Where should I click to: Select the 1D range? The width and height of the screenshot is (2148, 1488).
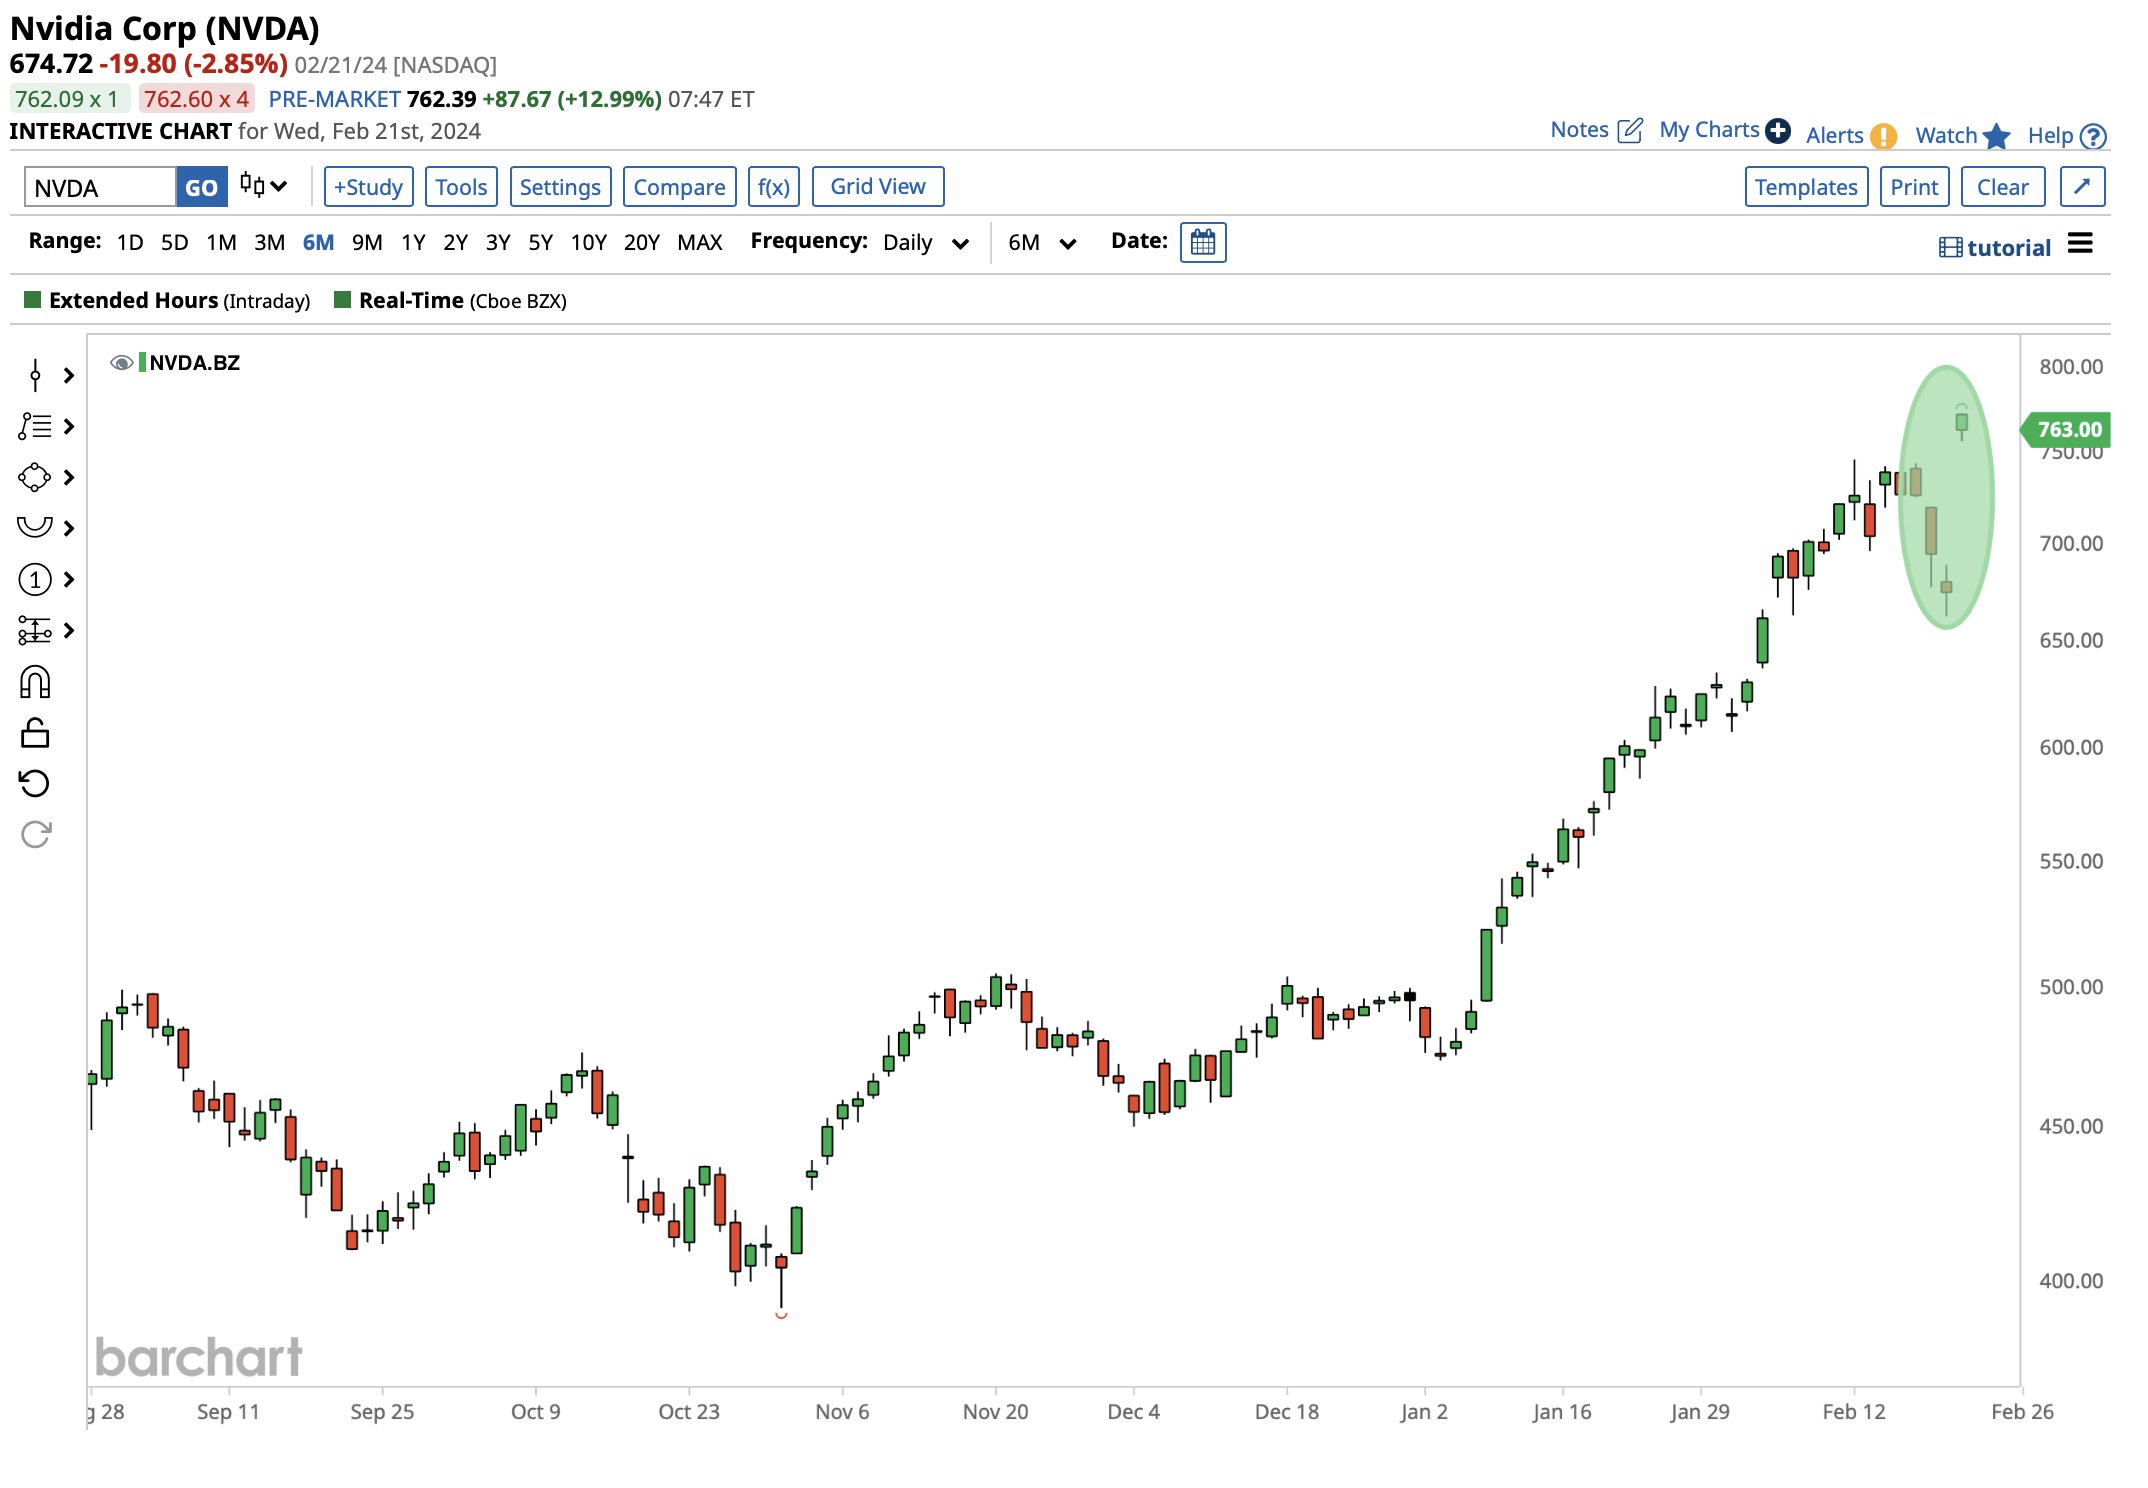pos(130,243)
